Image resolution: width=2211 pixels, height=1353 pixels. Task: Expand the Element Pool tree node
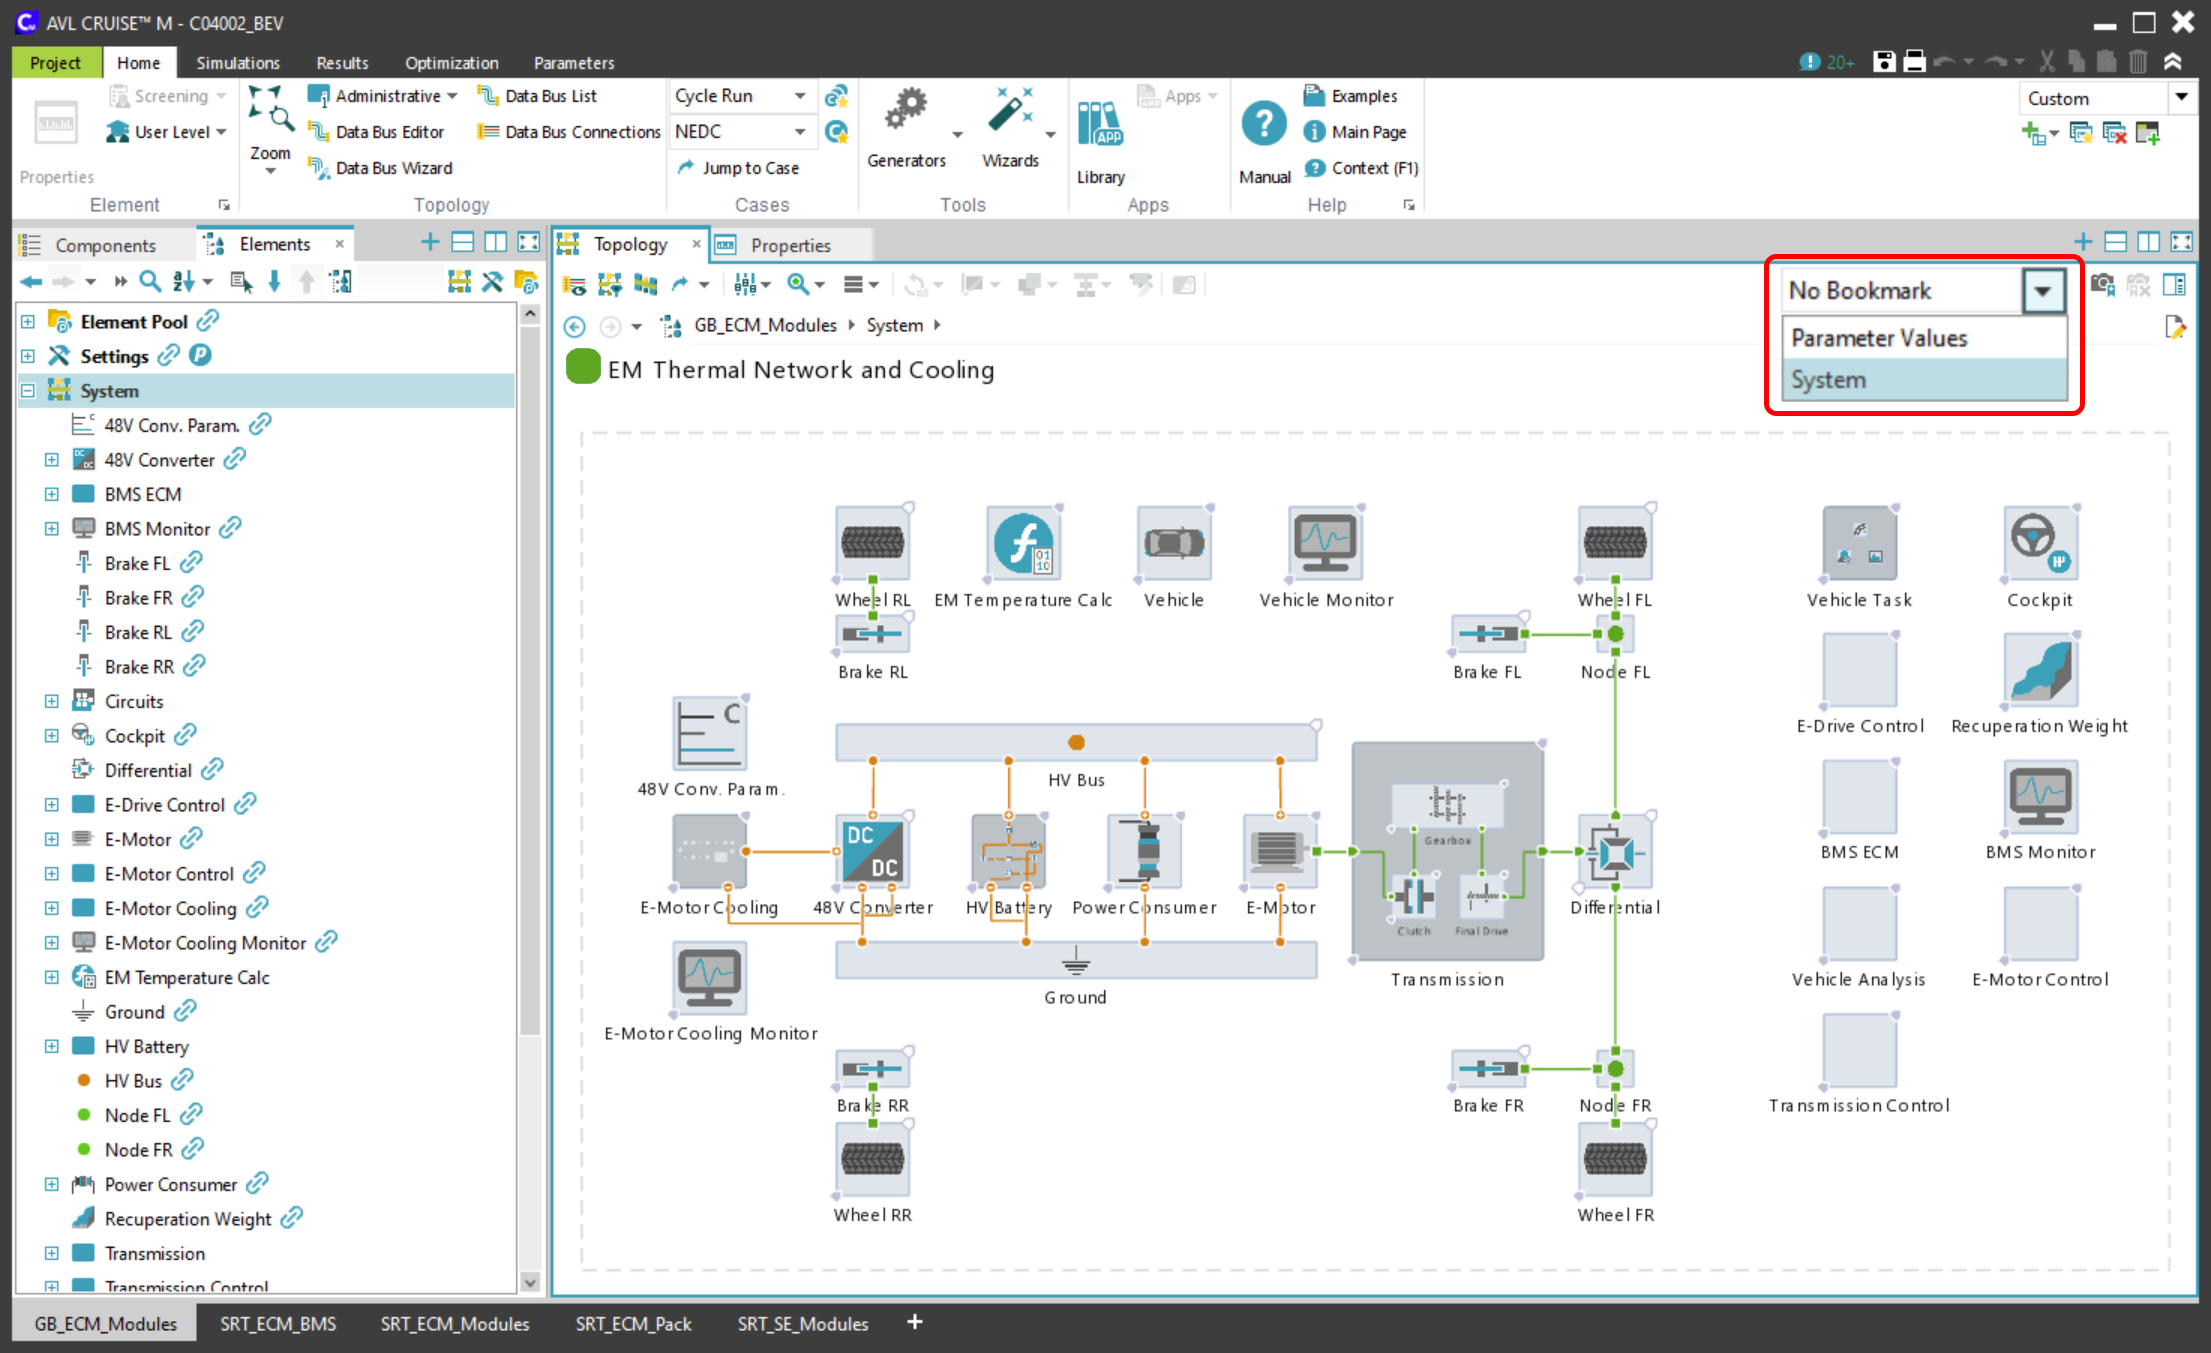[28, 322]
